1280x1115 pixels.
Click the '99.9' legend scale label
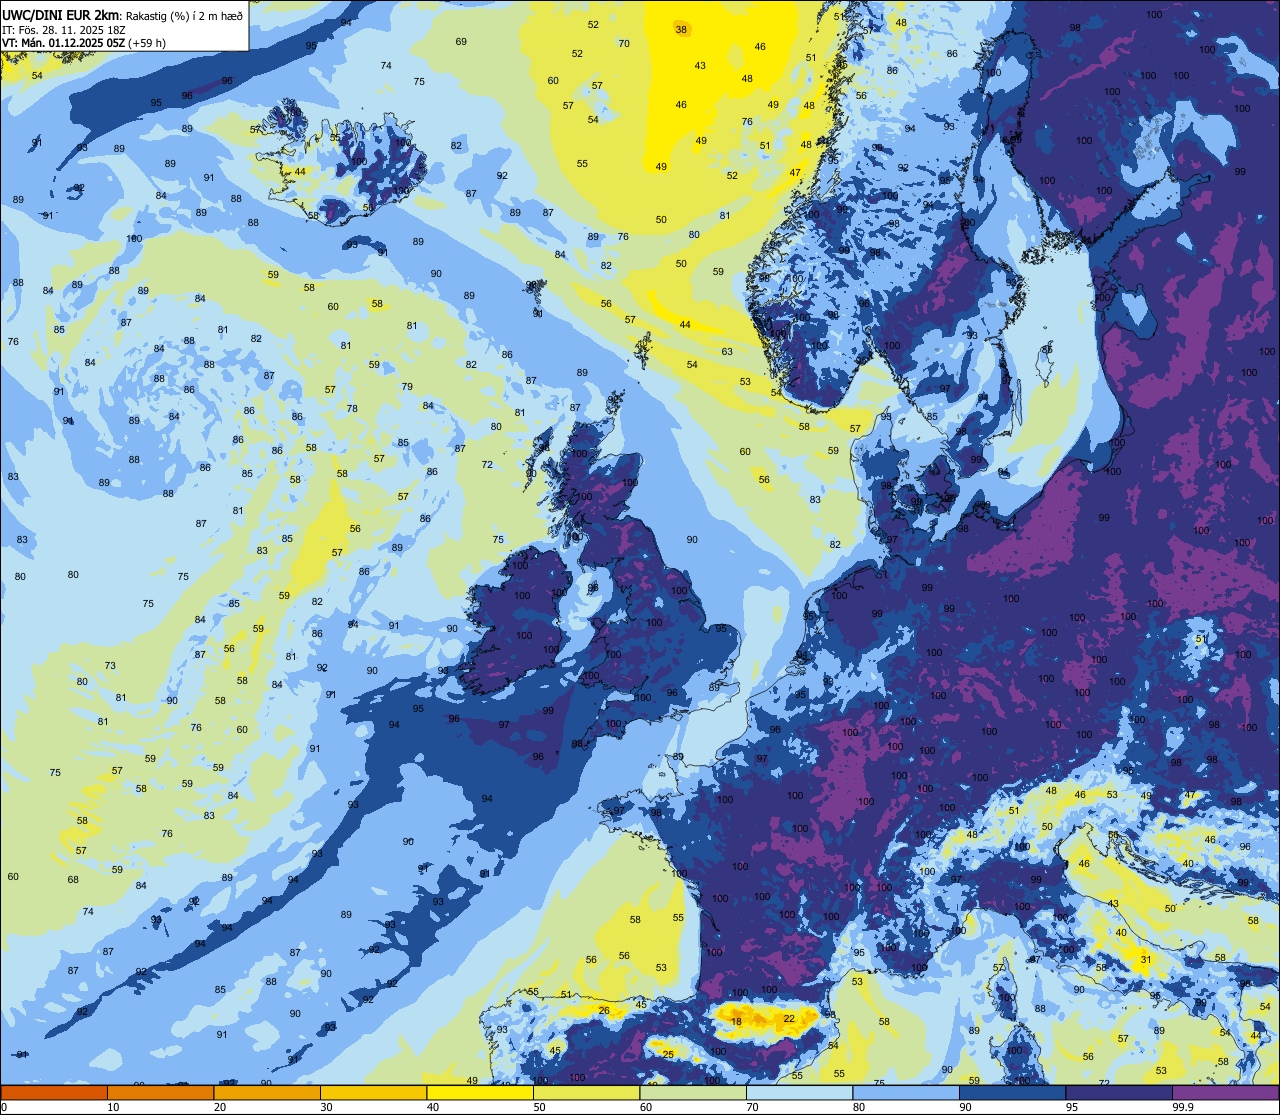point(1184,1107)
